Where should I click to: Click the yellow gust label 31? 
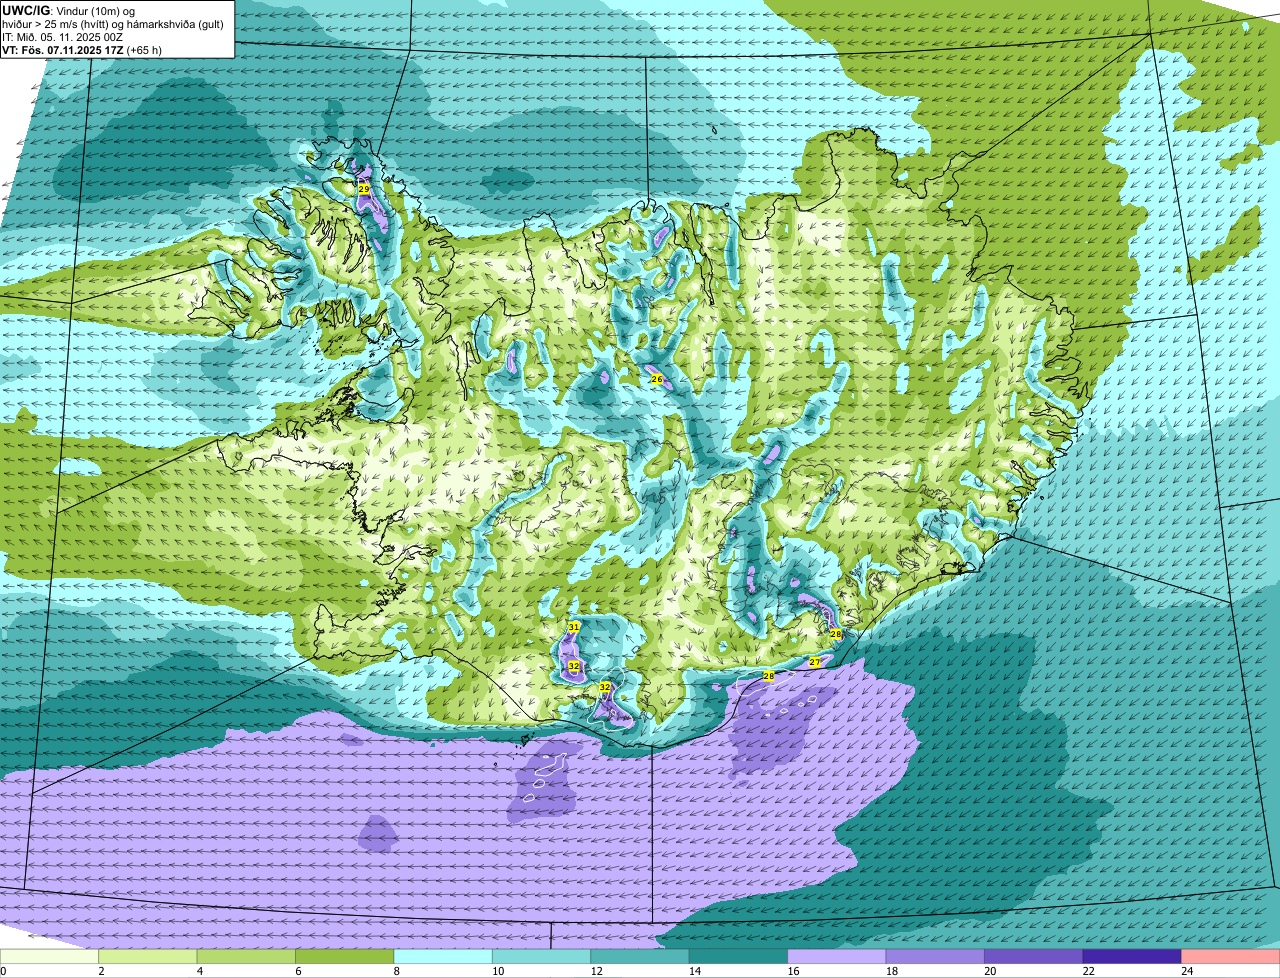(x=574, y=627)
